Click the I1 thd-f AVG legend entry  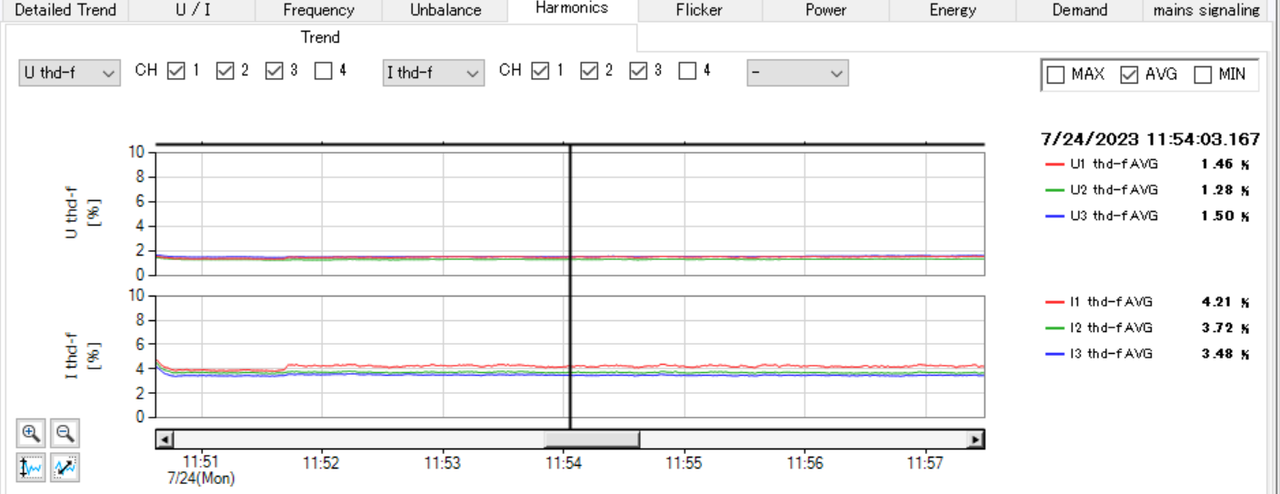(x=1098, y=301)
